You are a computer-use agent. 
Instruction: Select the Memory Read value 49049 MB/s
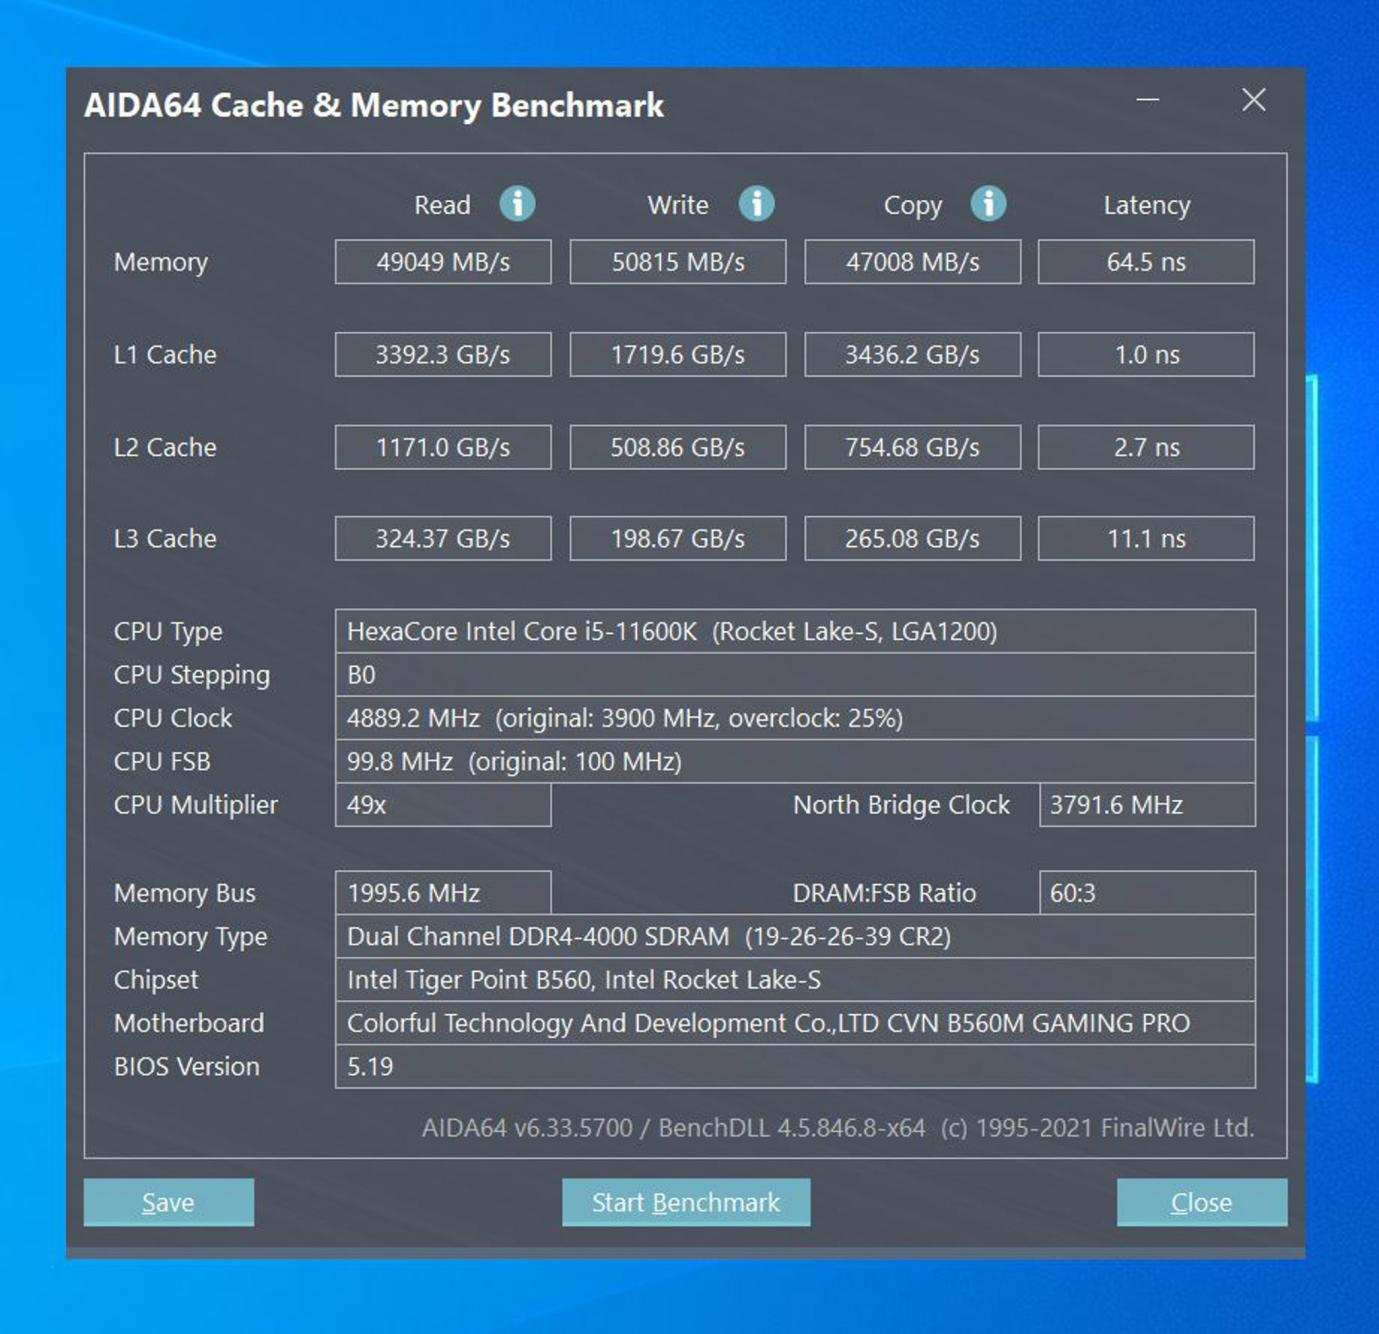tap(443, 262)
